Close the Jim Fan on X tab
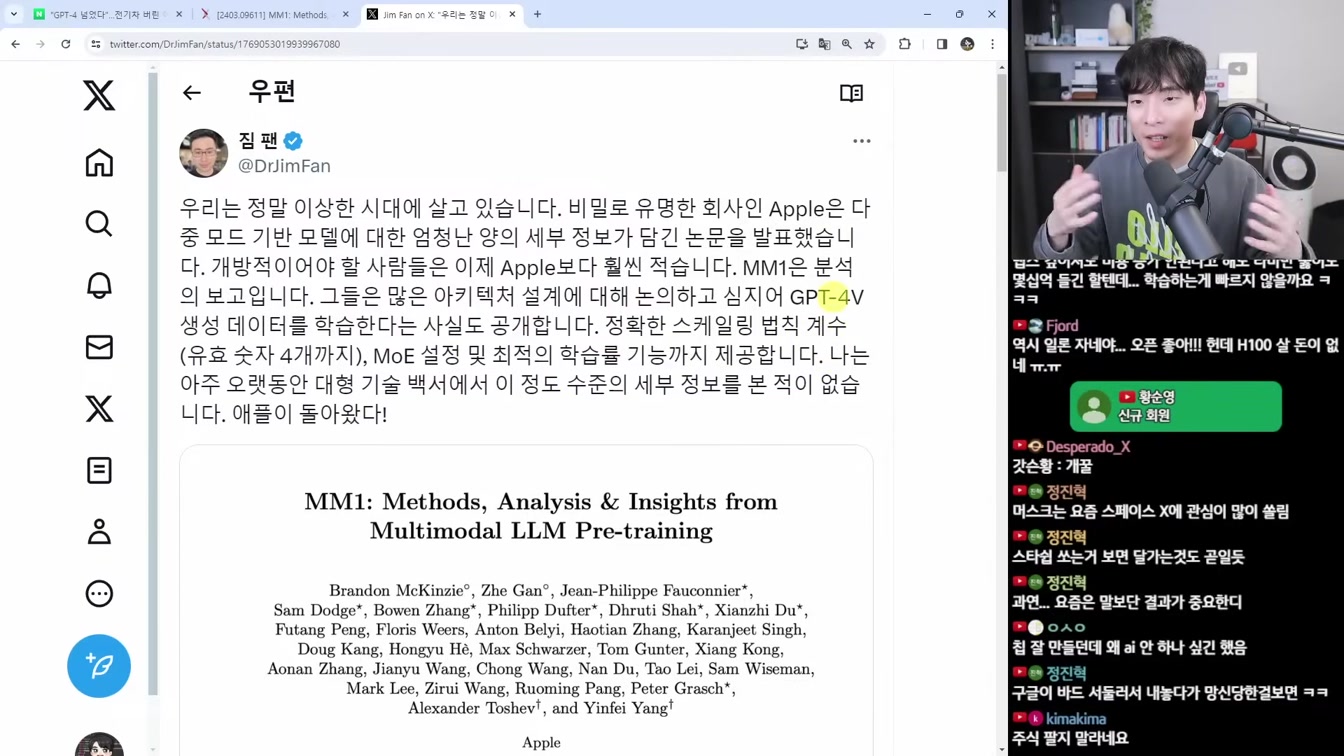The width and height of the screenshot is (1344, 756). [512, 14]
